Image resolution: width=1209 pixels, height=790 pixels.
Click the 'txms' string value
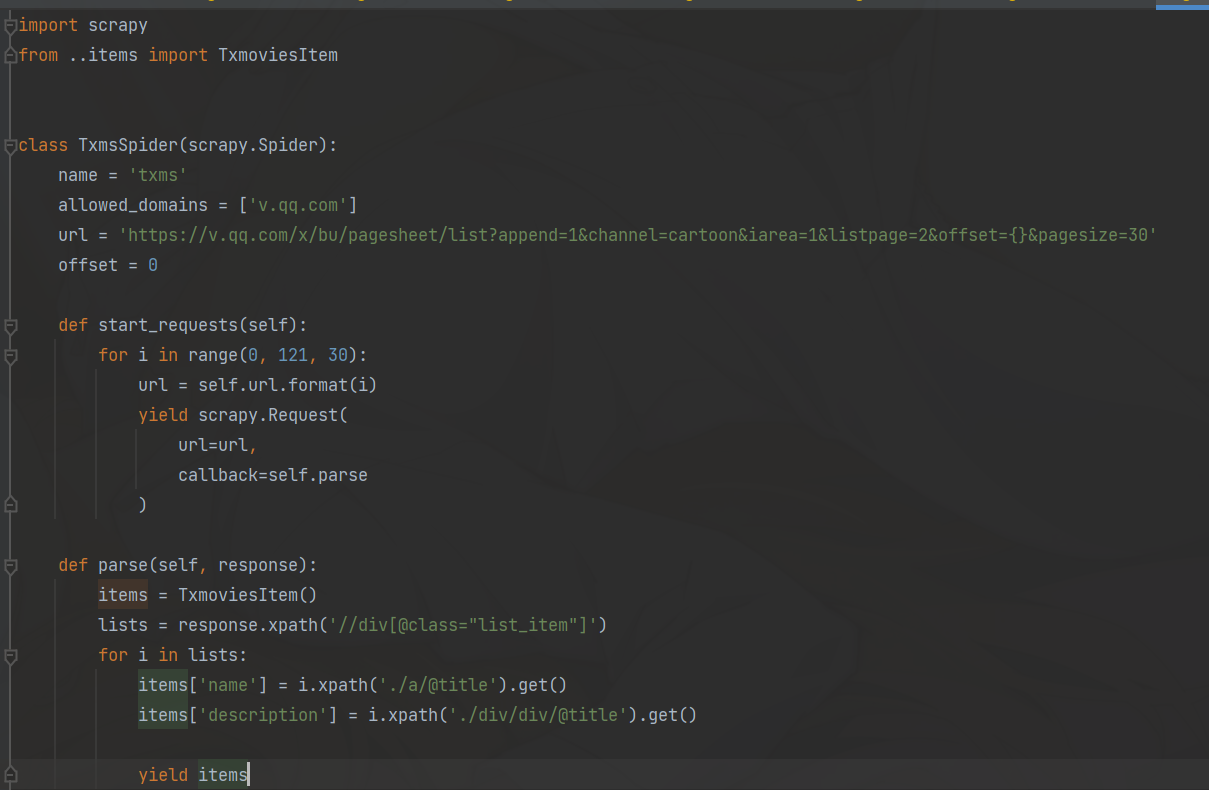point(158,175)
